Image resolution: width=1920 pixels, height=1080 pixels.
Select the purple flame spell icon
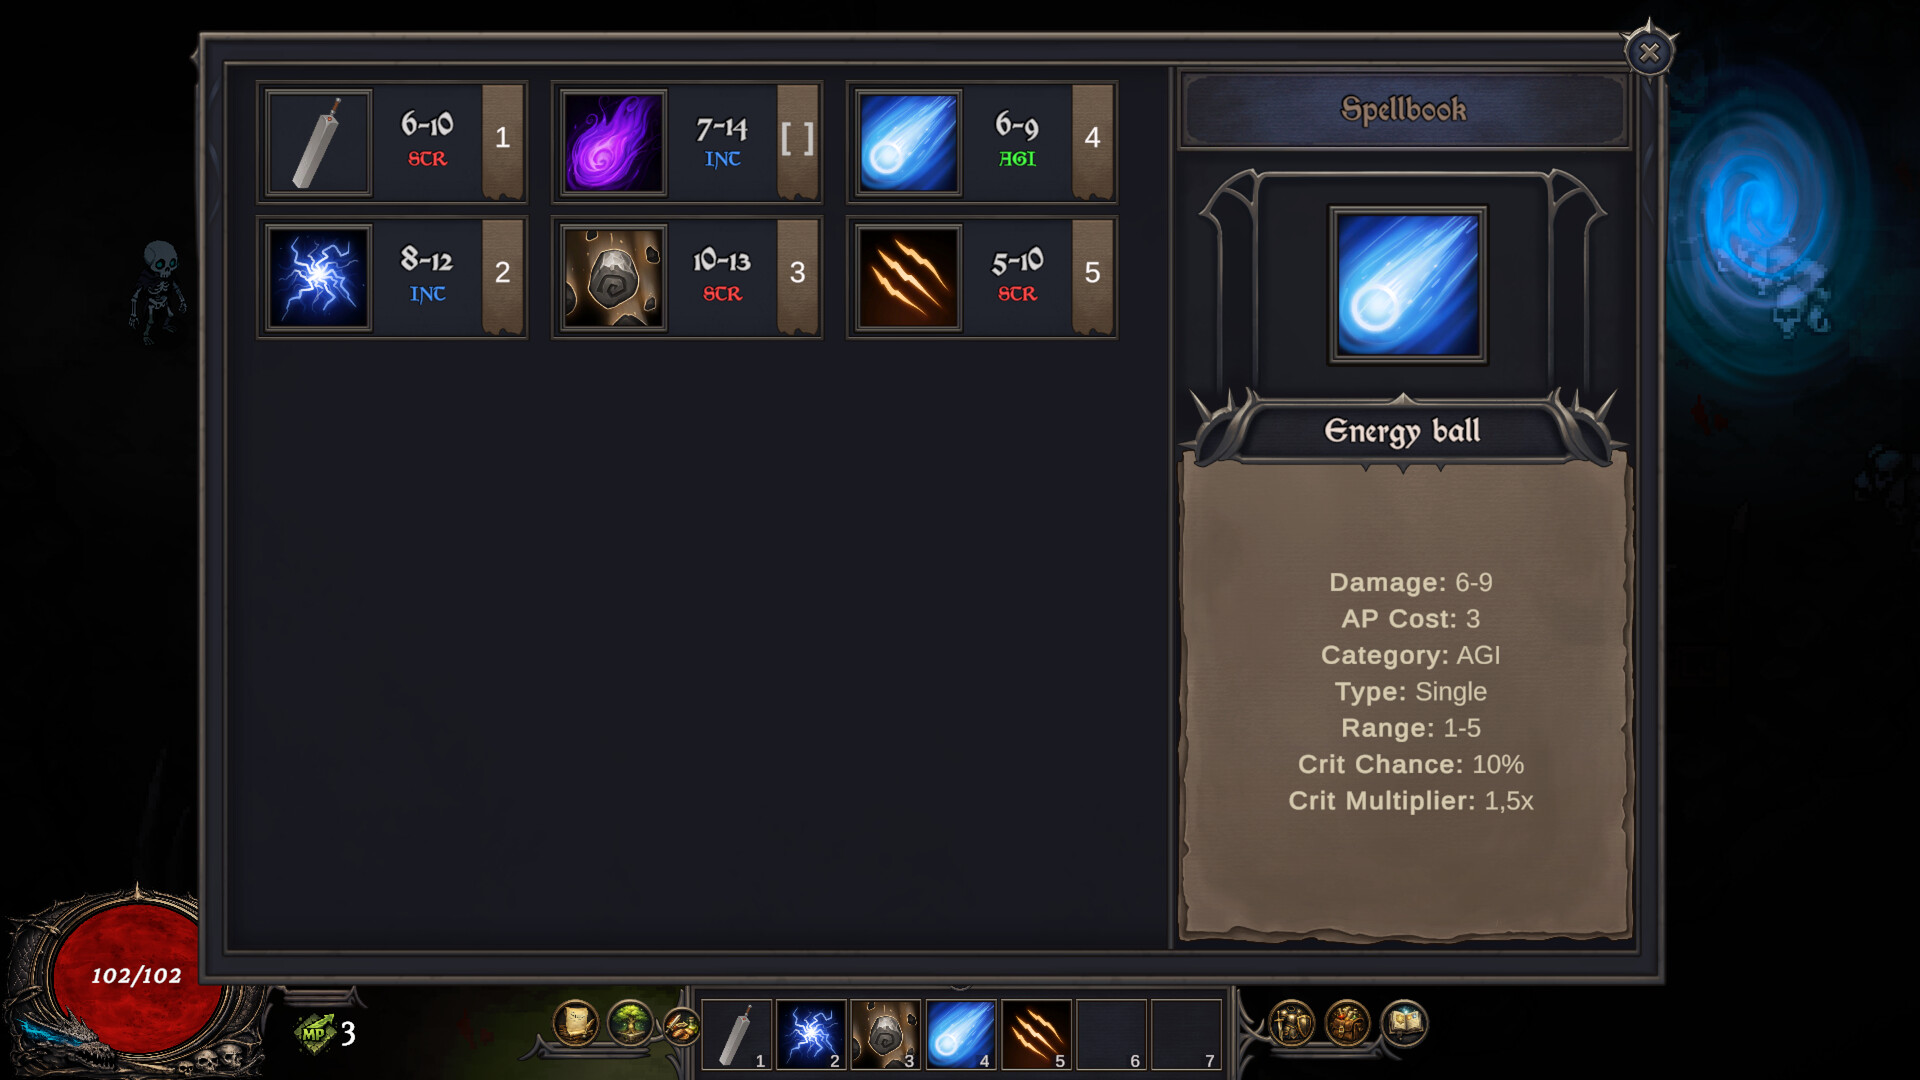[613, 143]
